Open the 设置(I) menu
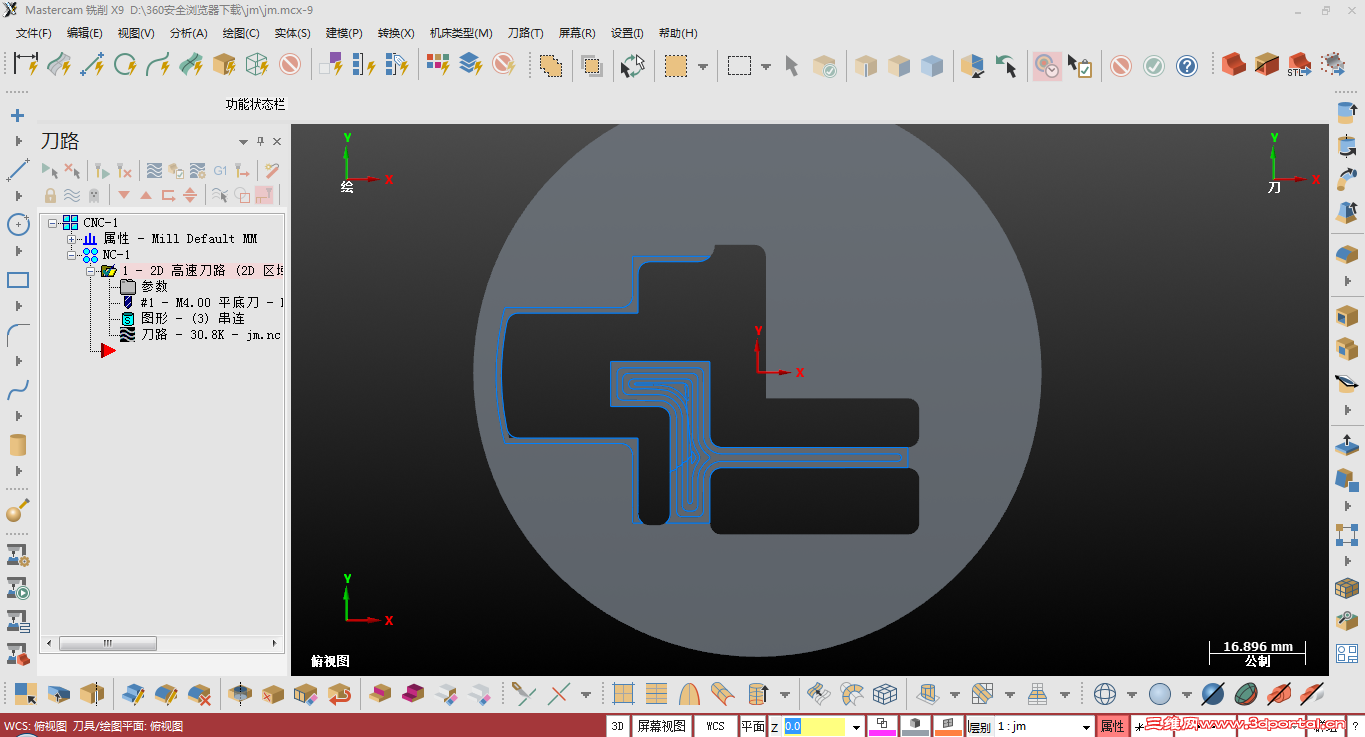This screenshot has width=1365, height=737. click(x=627, y=33)
